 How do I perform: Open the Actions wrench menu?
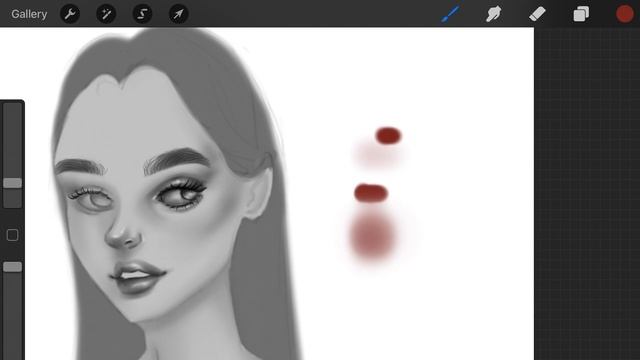[x=70, y=14]
